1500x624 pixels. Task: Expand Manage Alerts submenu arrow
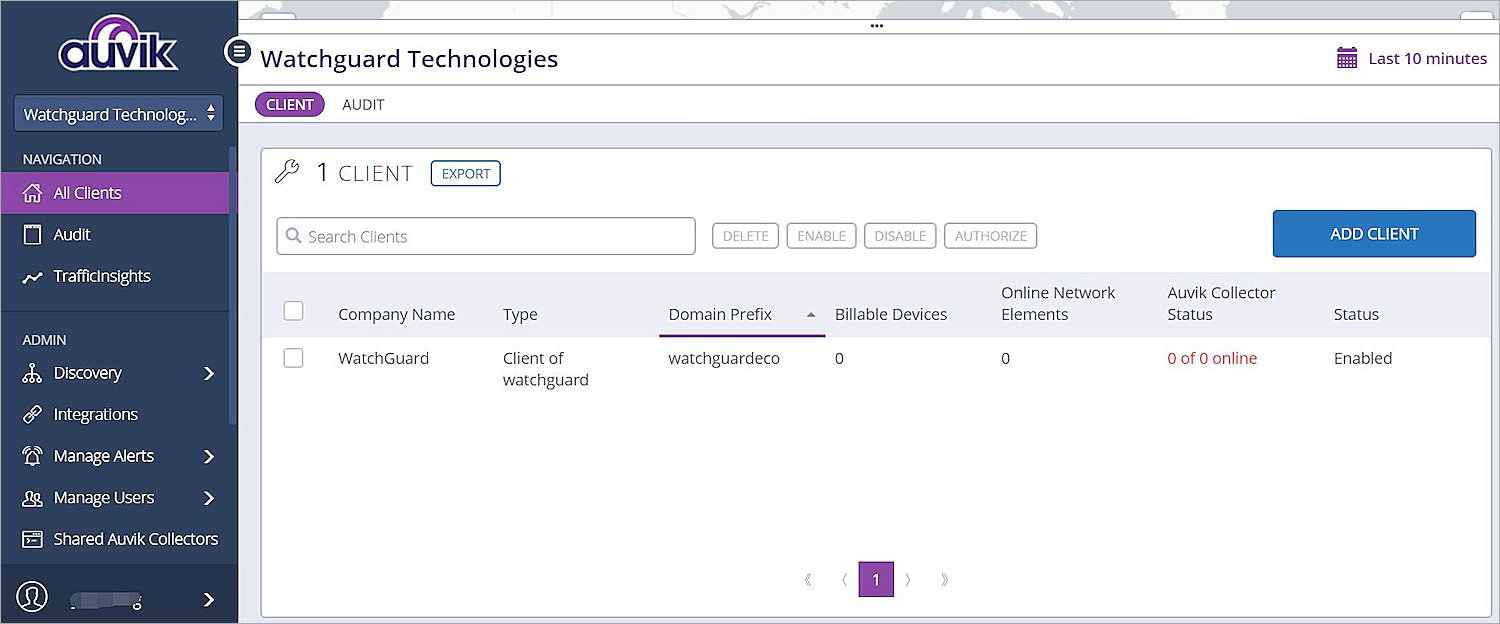208,456
